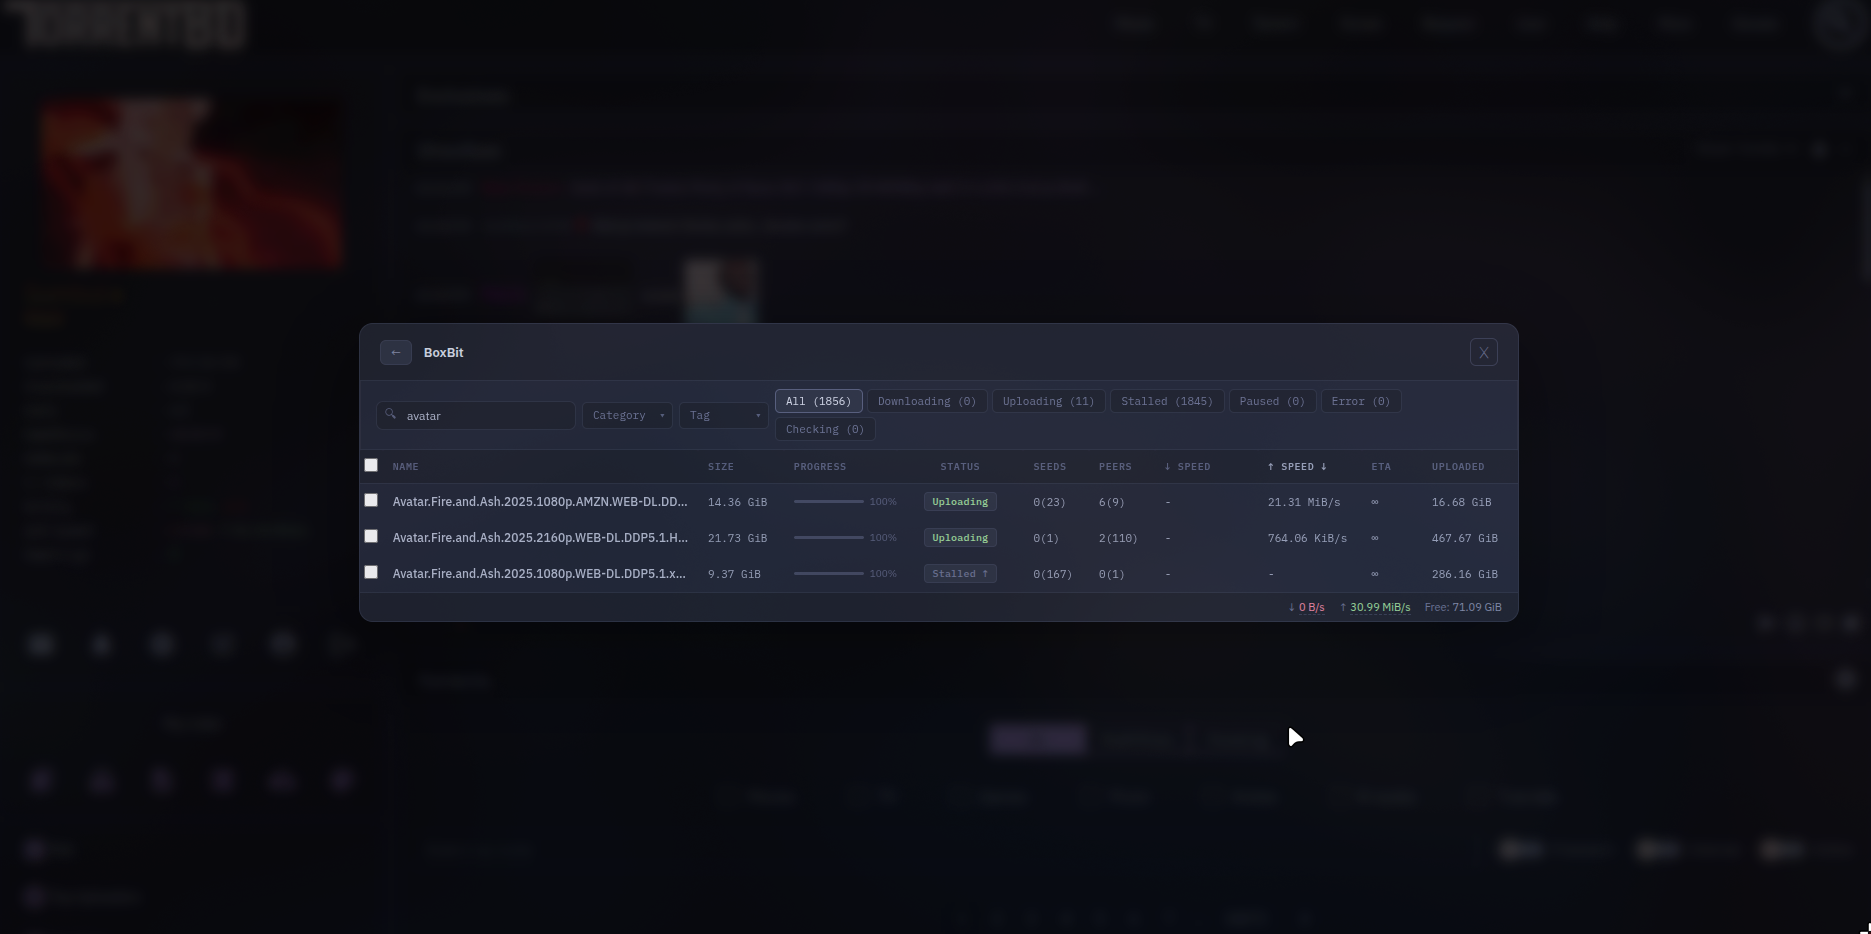
Task: Open Avatar.Fire.and.Ash.2025.1080p.AMZN.WEB-DL torrent name
Action: (x=540, y=502)
